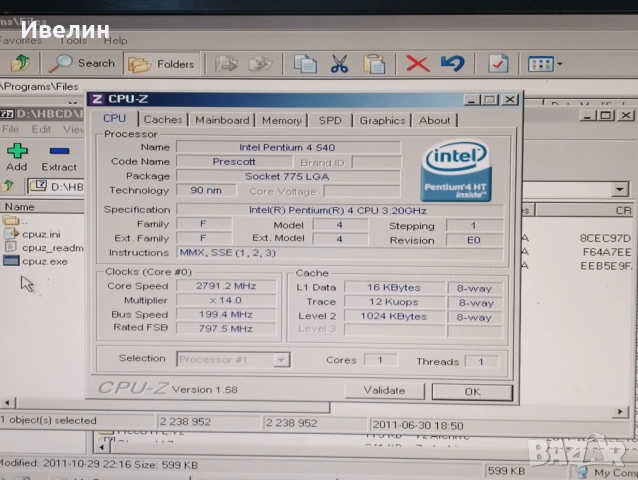Toggle the Folders pane button
This screenshot has width=638, height=480.
162,64
